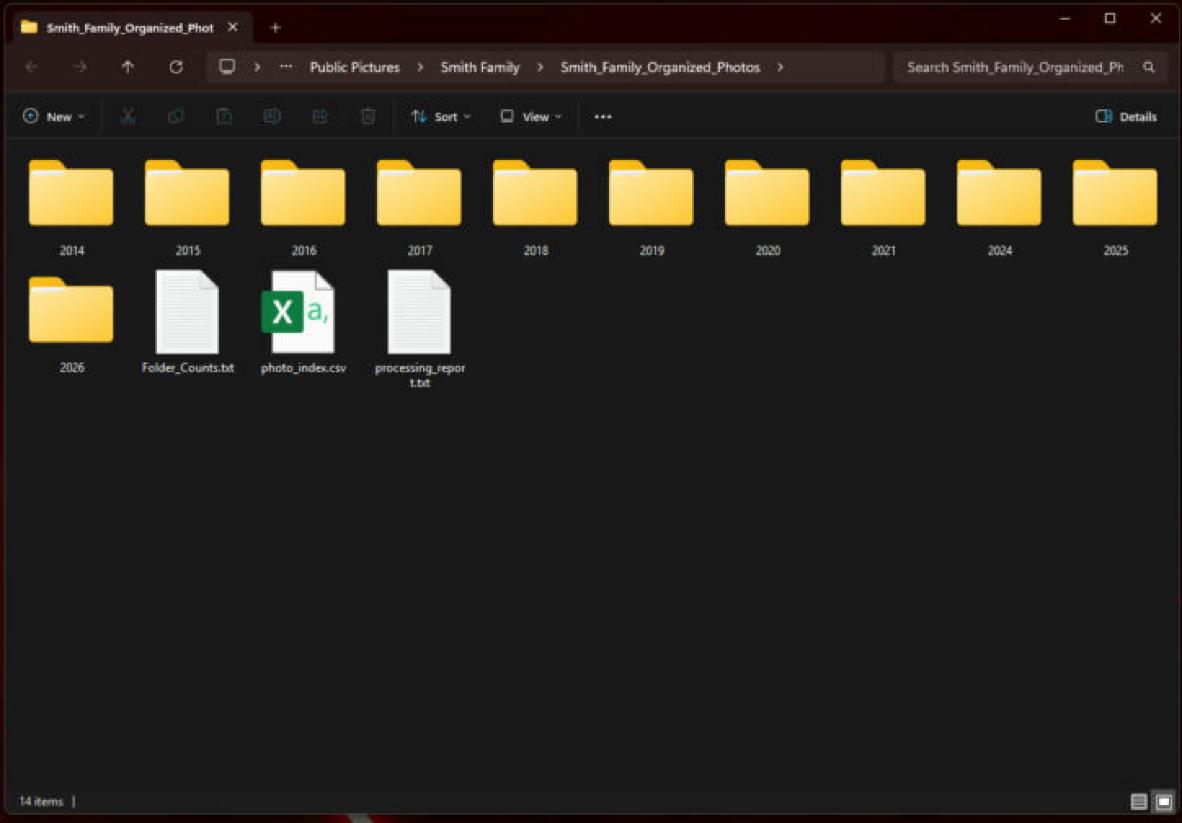Click the This PC monitor icon
Viewport: 1182px width, 823px height.
click(x=227, y=67)
